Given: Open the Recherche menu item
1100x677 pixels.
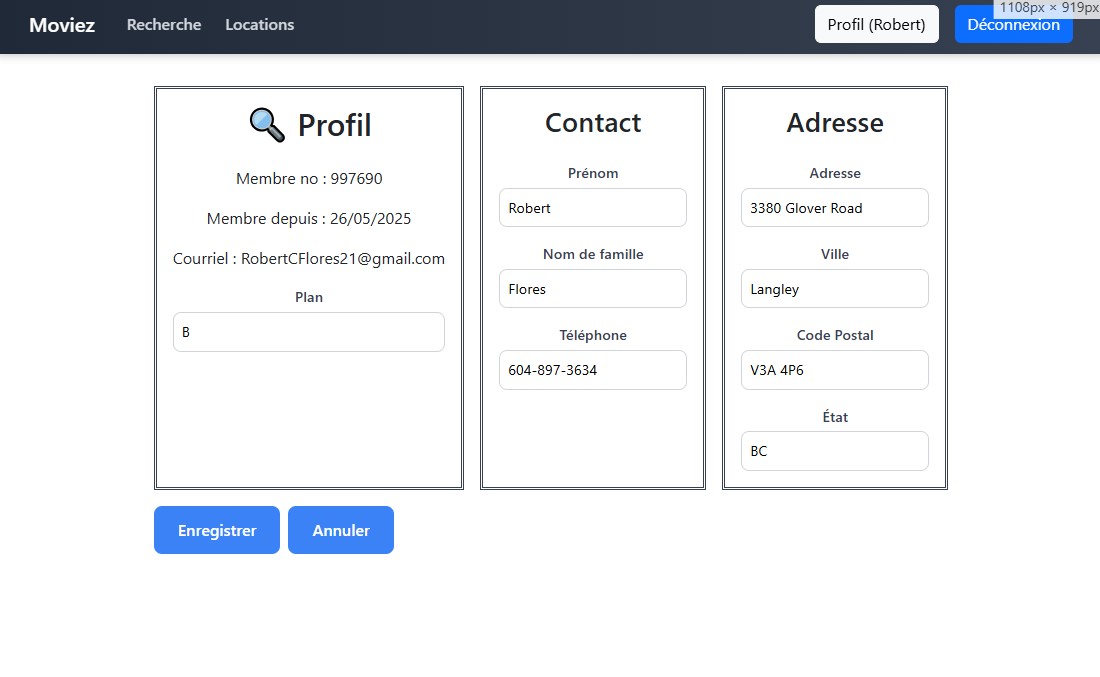Looking at the screenshot, I should click(x=164, y=25).
